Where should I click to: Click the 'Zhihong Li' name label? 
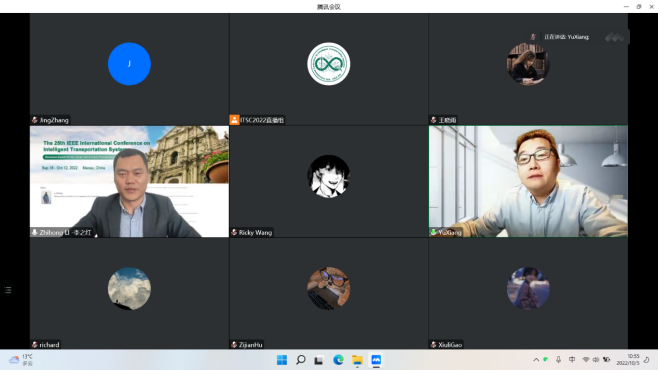(65, 232)
